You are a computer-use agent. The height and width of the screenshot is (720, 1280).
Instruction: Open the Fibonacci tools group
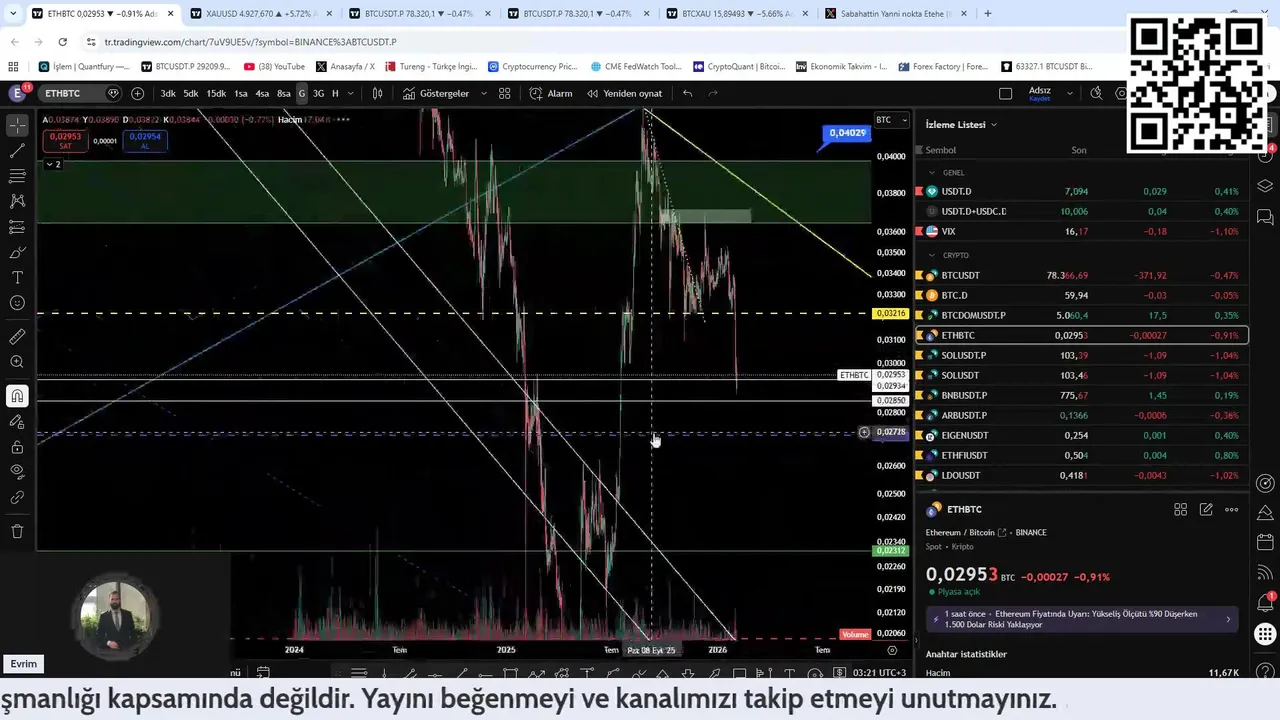17,176
